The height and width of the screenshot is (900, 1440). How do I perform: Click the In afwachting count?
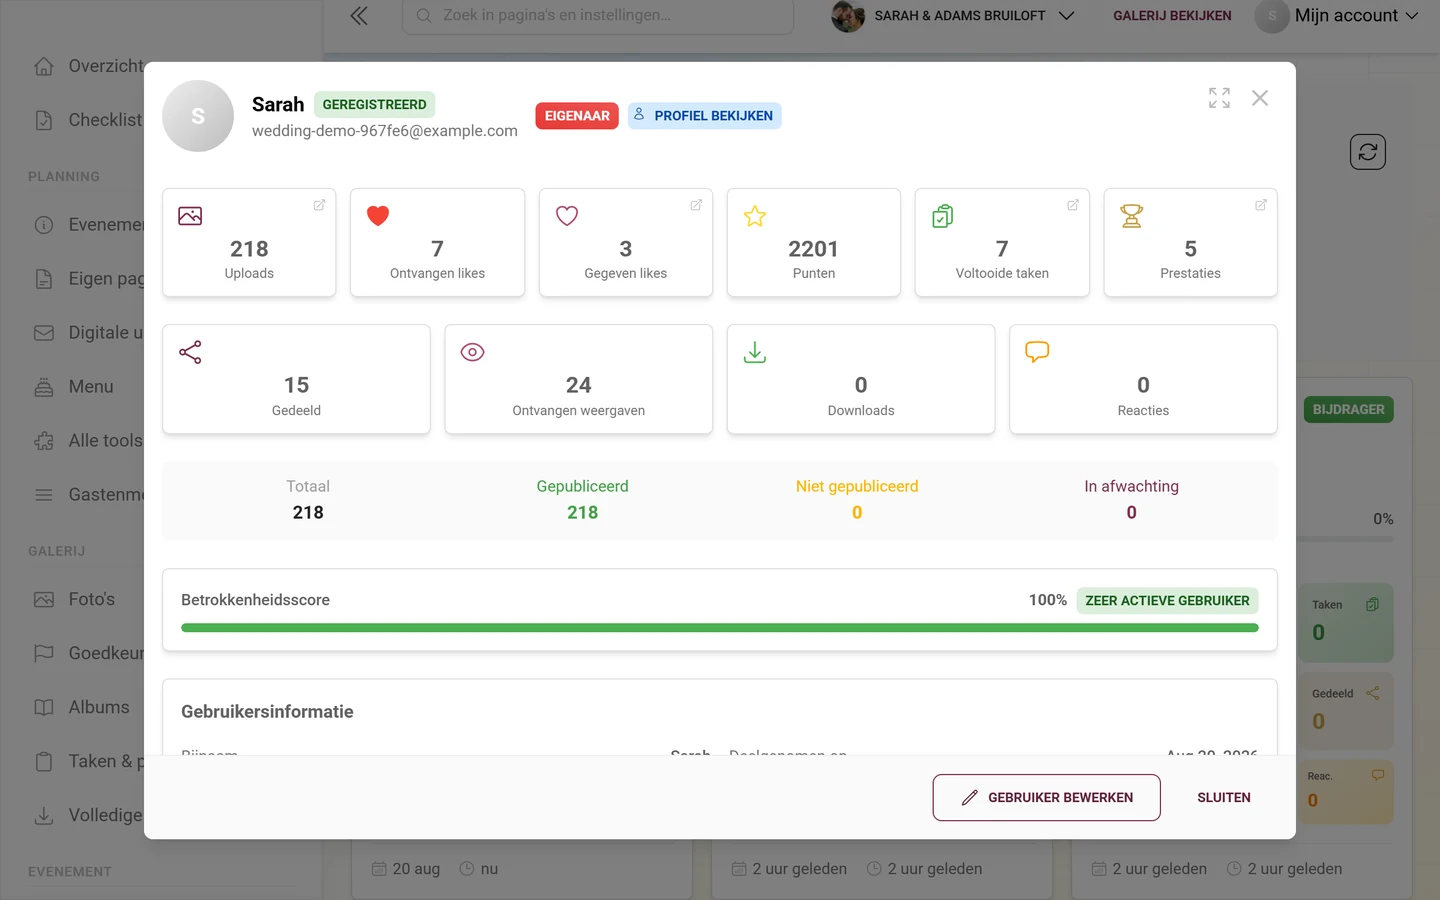click(1132, 513)
